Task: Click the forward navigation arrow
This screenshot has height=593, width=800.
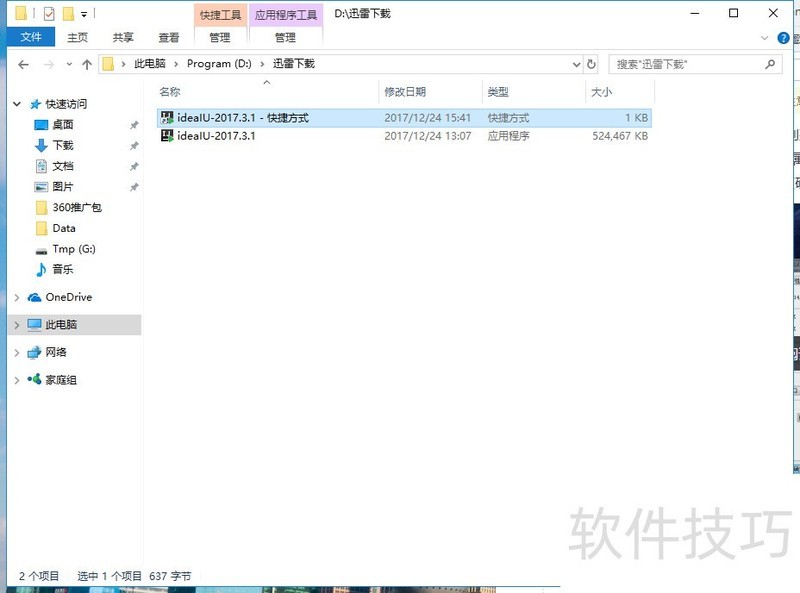Action: click(49, 64)
